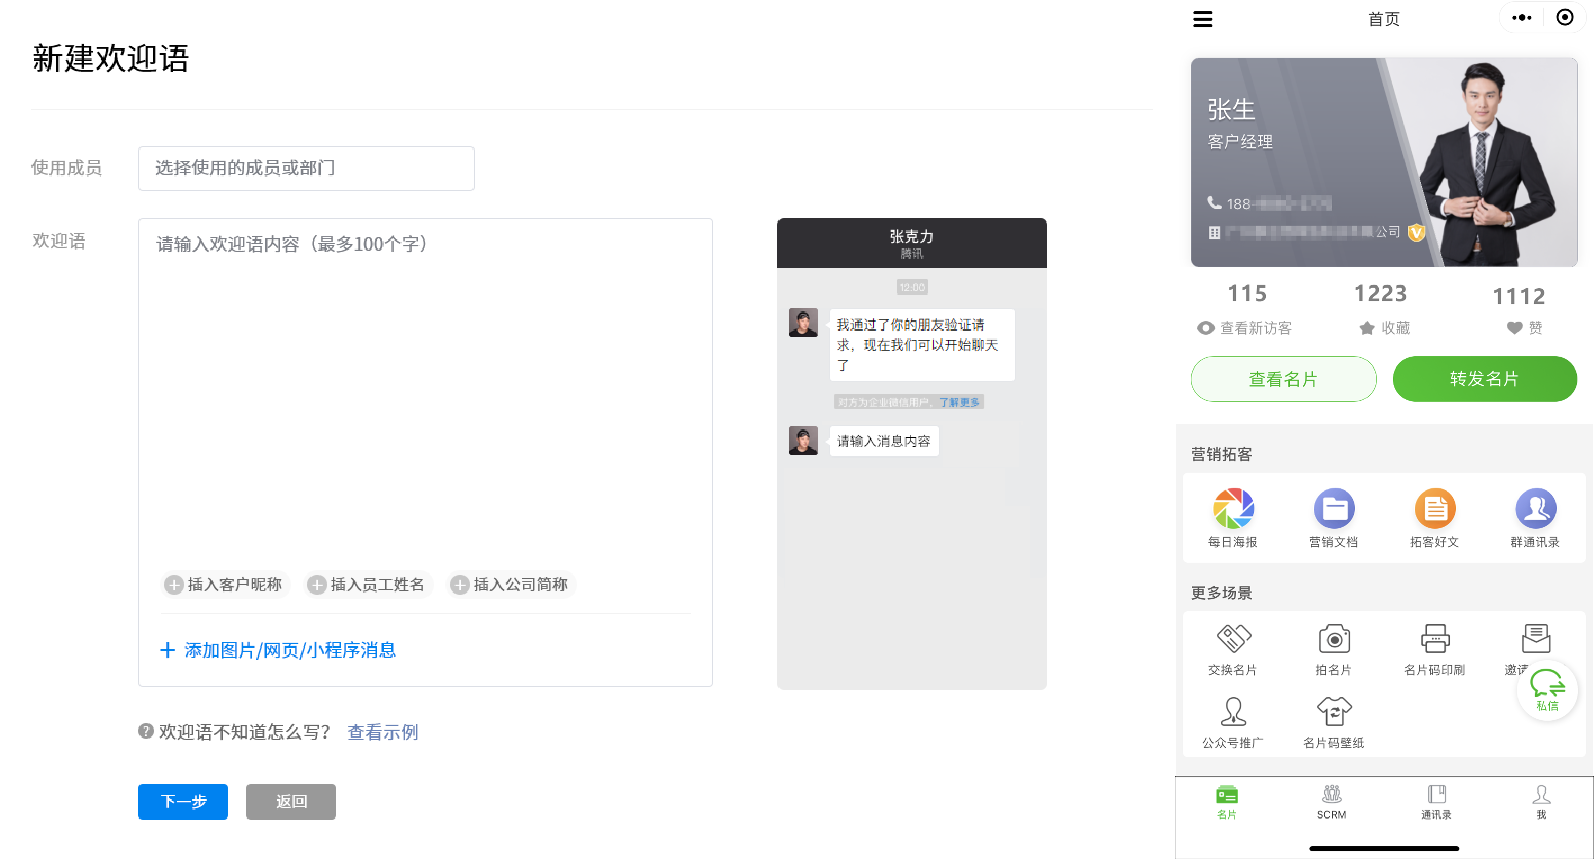
Task: Open the 公众号推广 promotion icon
Action: [1233, 712]
